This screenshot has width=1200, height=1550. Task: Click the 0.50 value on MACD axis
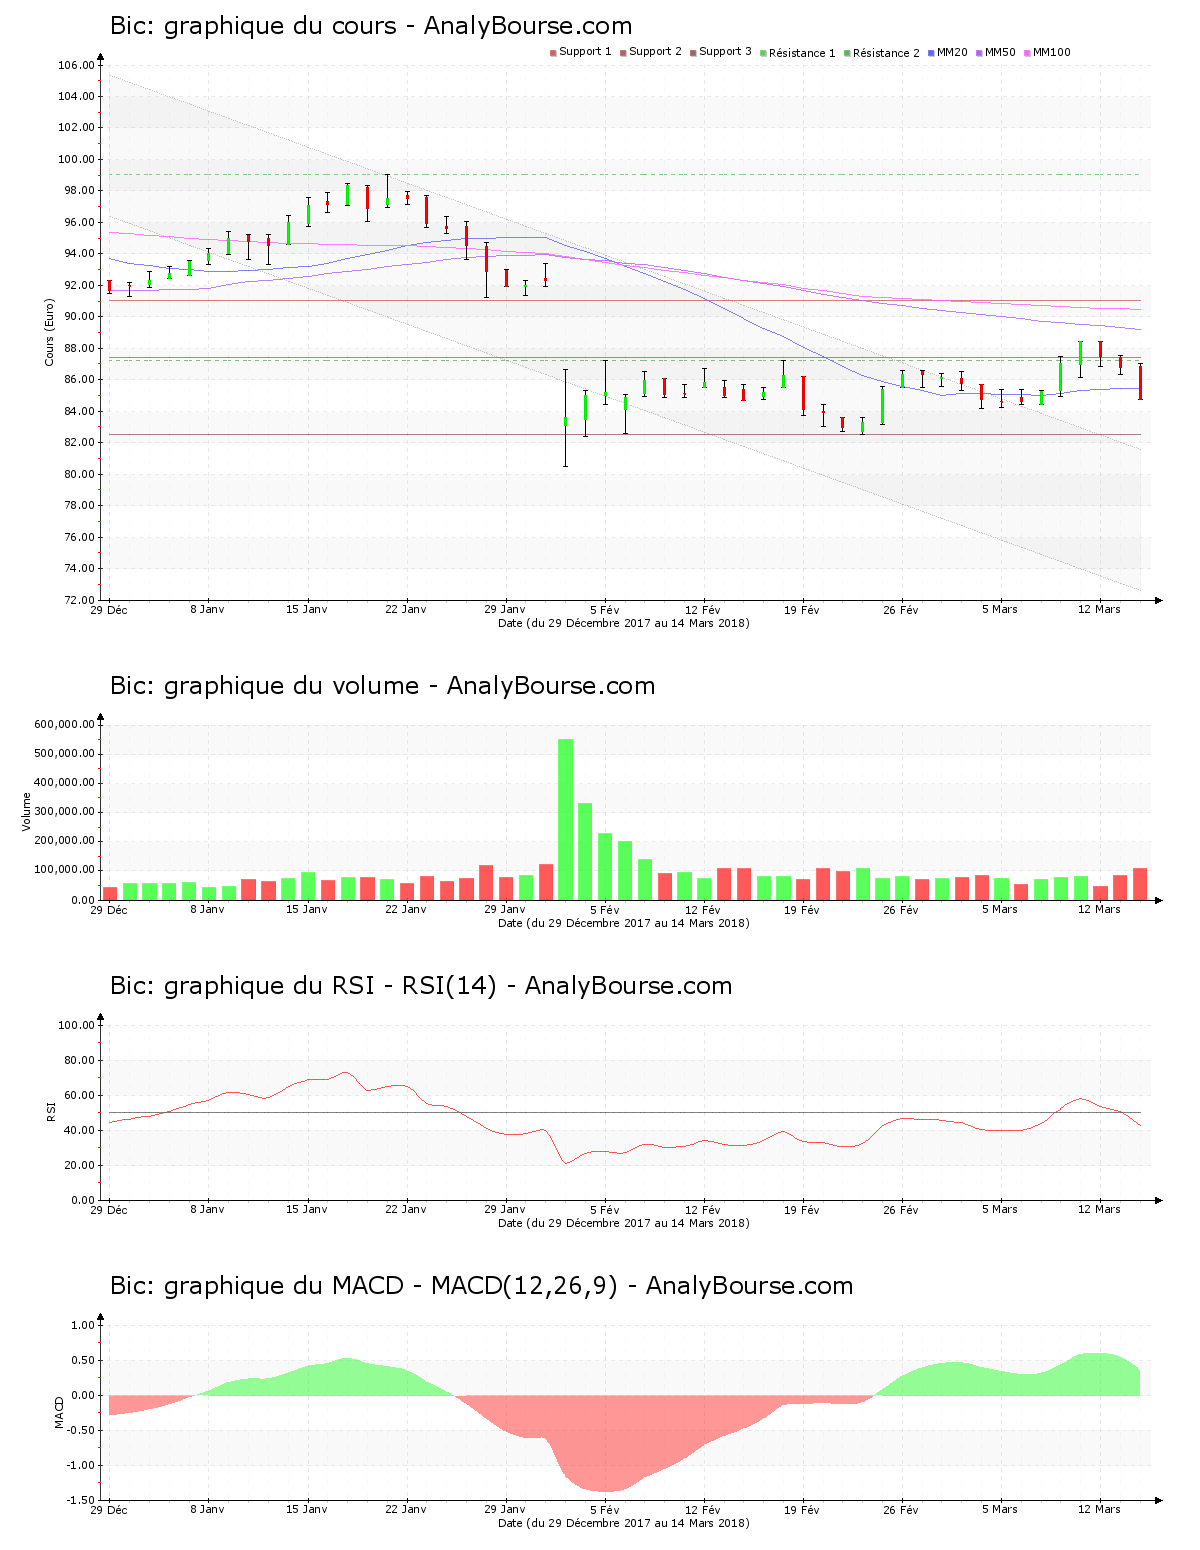(x=83, y=1361)
